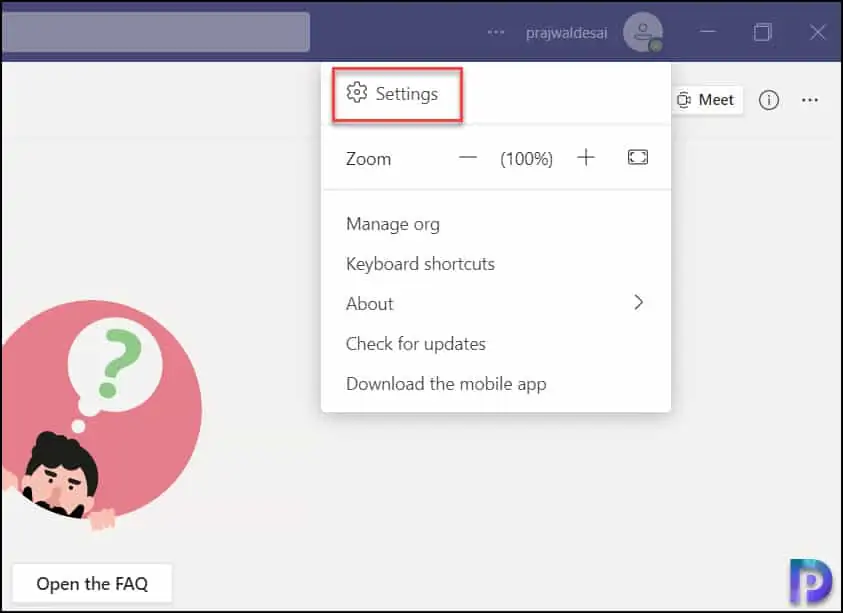Image resolution: width=843 pixels, height=613 pixels.
Task: Click the zoom in plus icon
Action: [x=586, y=158]
